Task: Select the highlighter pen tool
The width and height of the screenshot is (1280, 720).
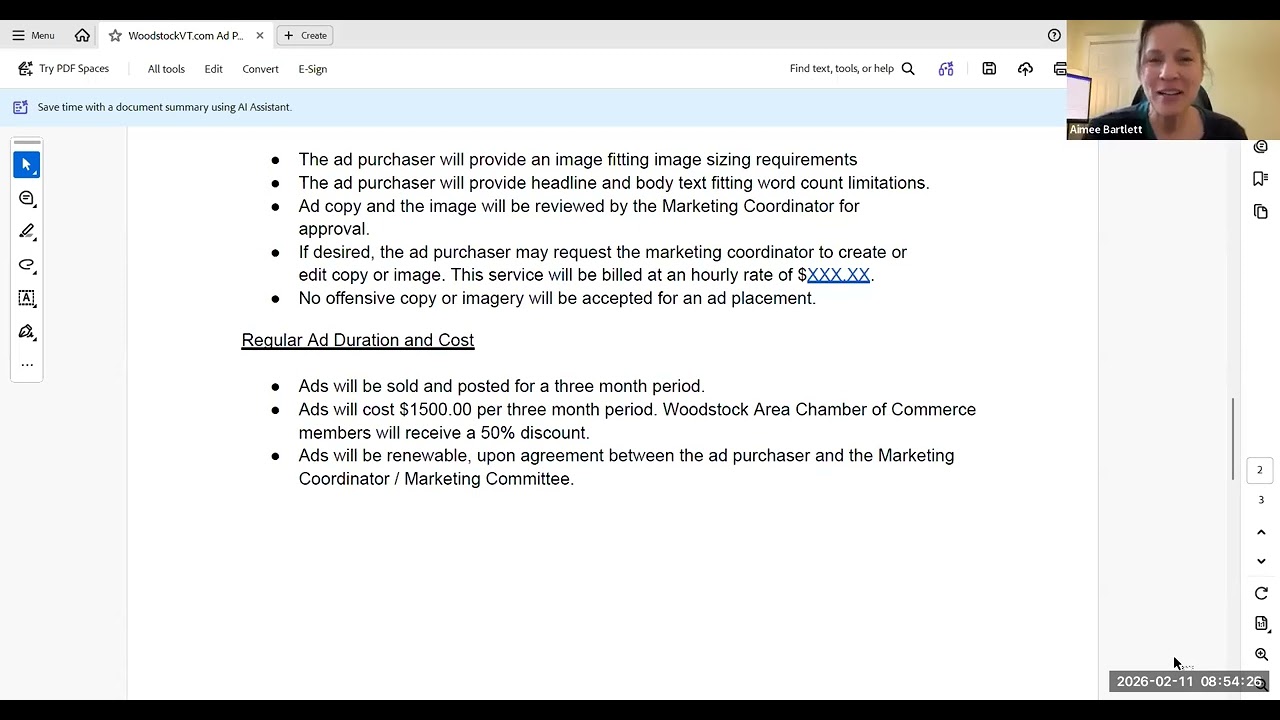Action: click(27, 231)
